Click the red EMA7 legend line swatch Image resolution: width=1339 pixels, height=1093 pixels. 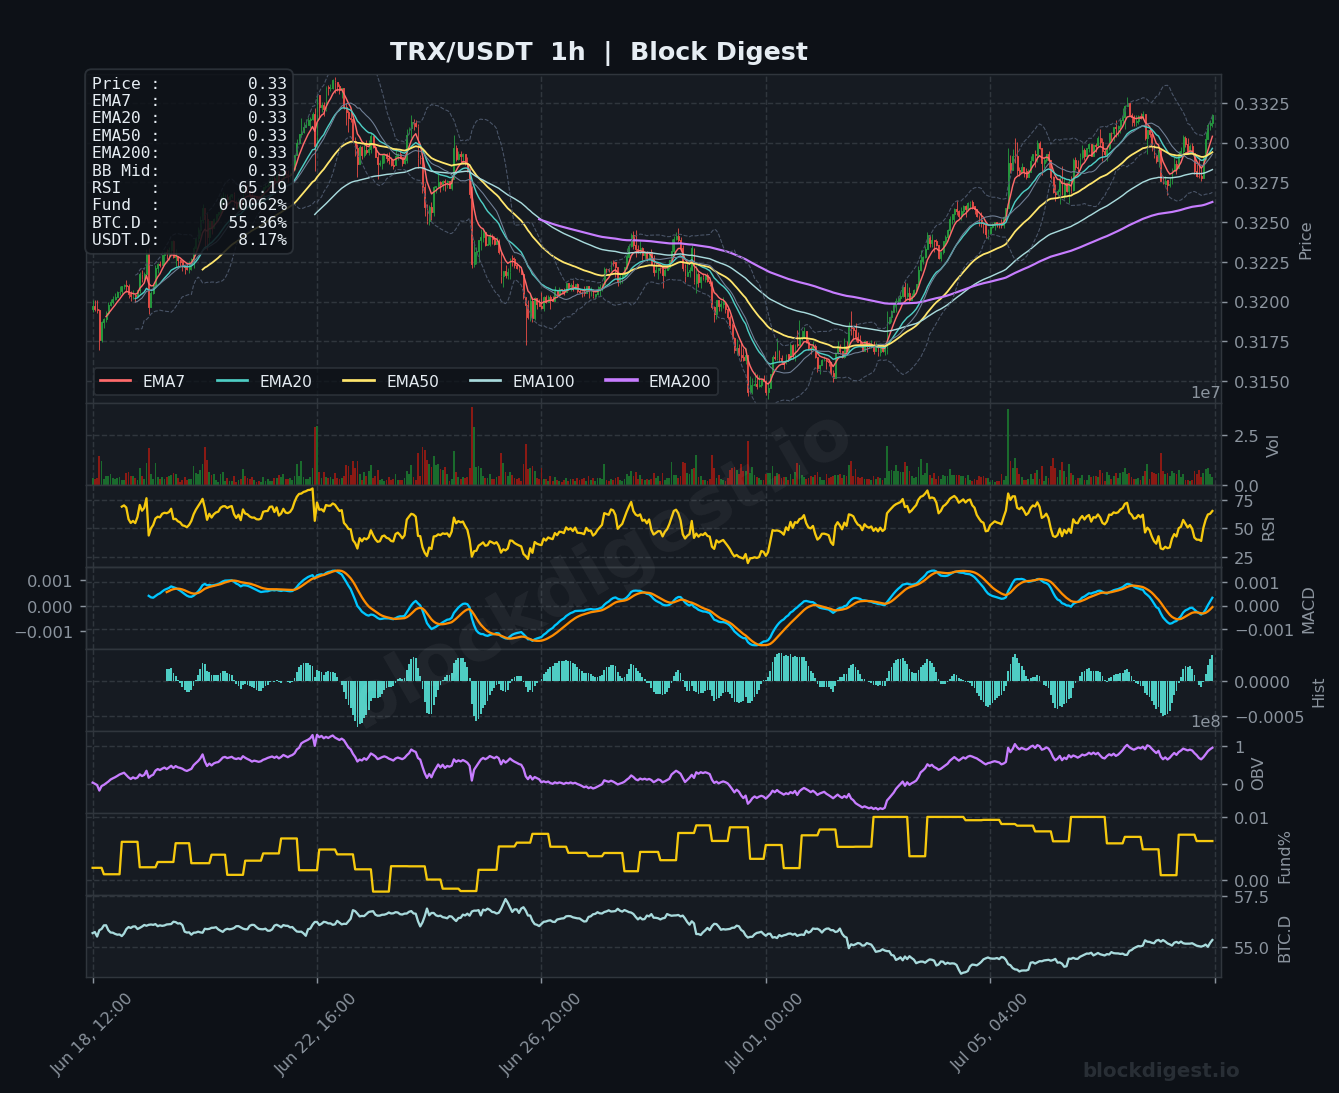tap(116, 381)
